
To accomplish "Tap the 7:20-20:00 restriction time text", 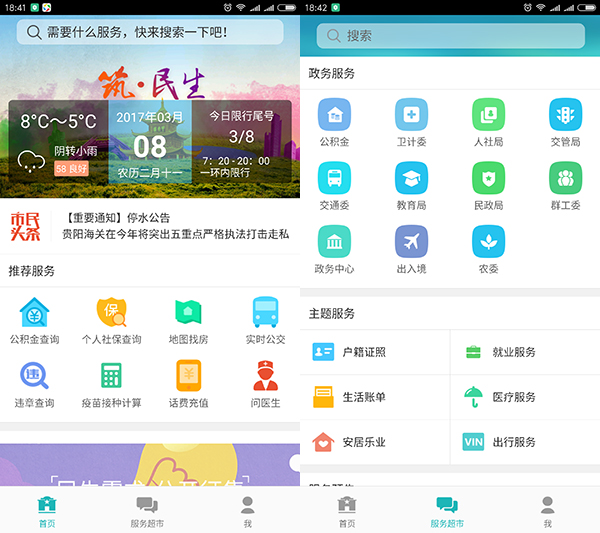I will click(236, 161).
